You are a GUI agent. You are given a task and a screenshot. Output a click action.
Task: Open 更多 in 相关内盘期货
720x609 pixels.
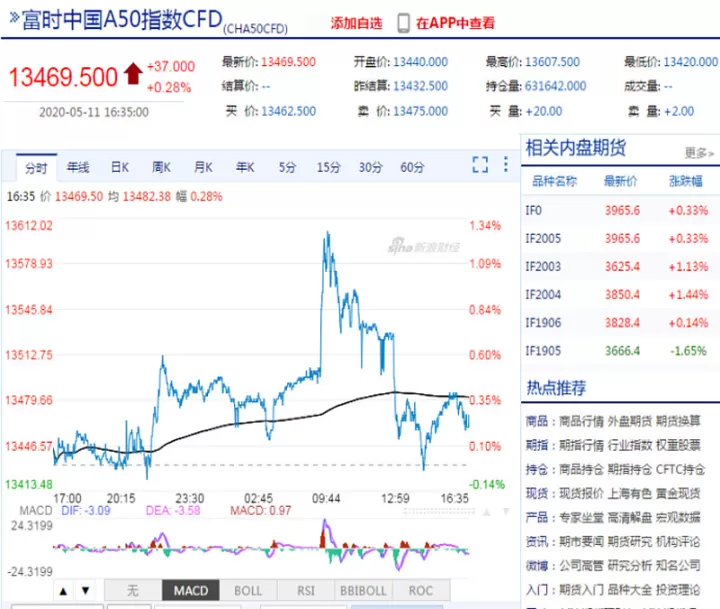[699, 152]
